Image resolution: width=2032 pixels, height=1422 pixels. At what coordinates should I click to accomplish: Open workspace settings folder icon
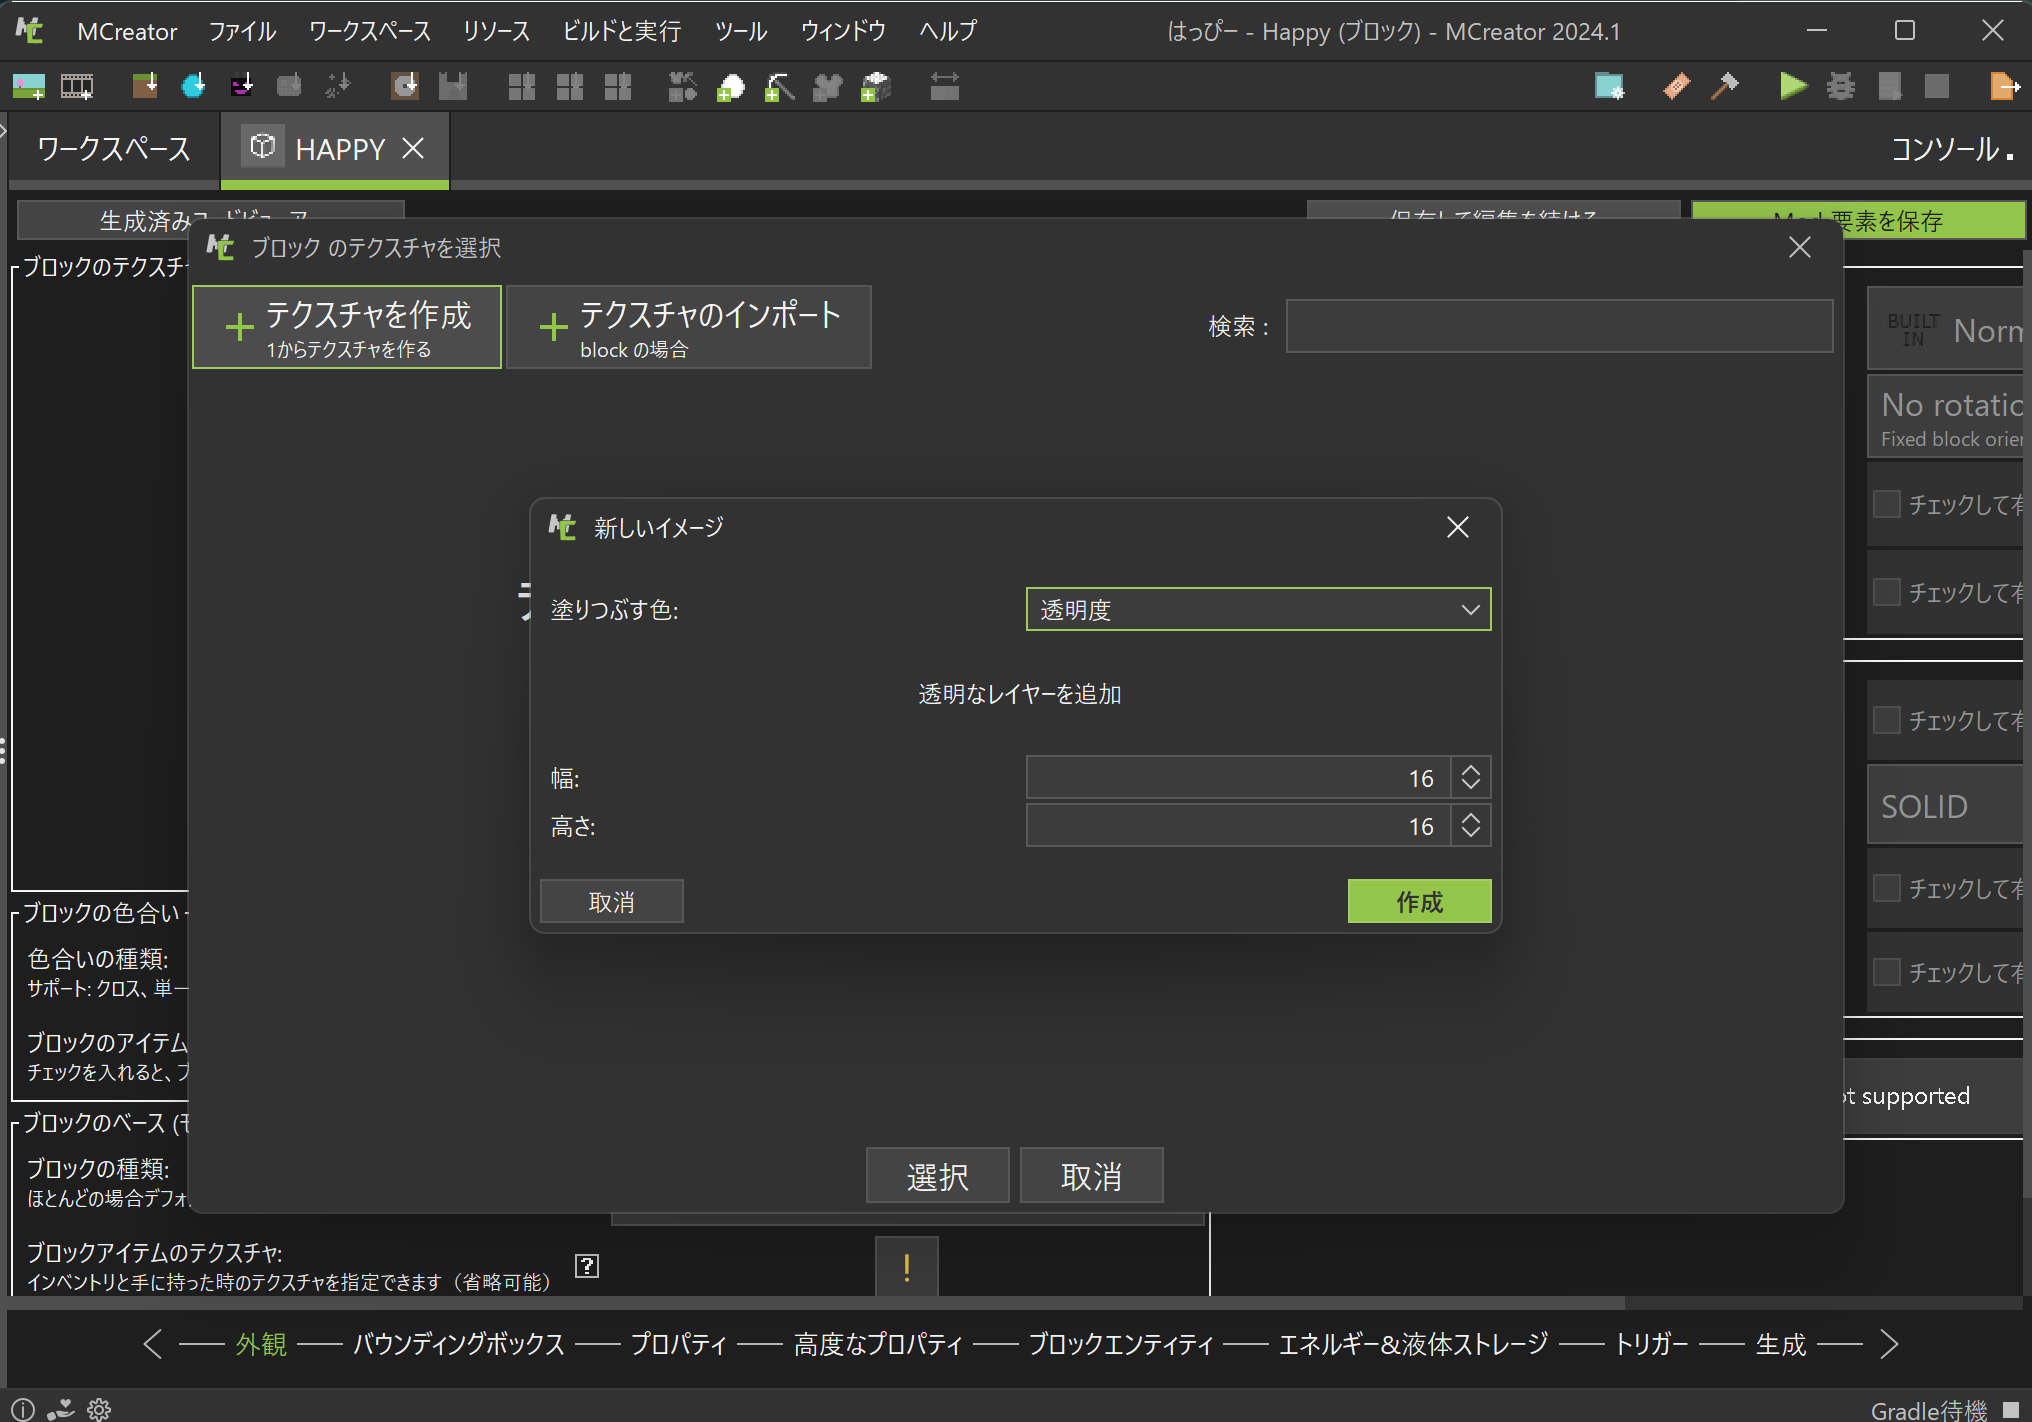click(x=1609, y=86)
